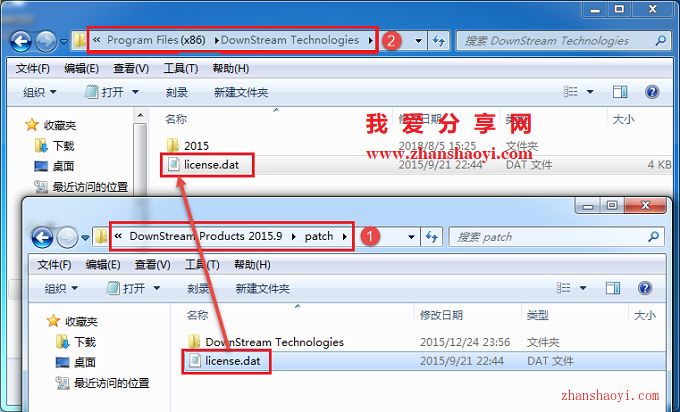Open 编辑(E) menu in DownStream Technologies window
This screenshot has width=680, height=412.
pyautogui.click(x=81, y=69)
